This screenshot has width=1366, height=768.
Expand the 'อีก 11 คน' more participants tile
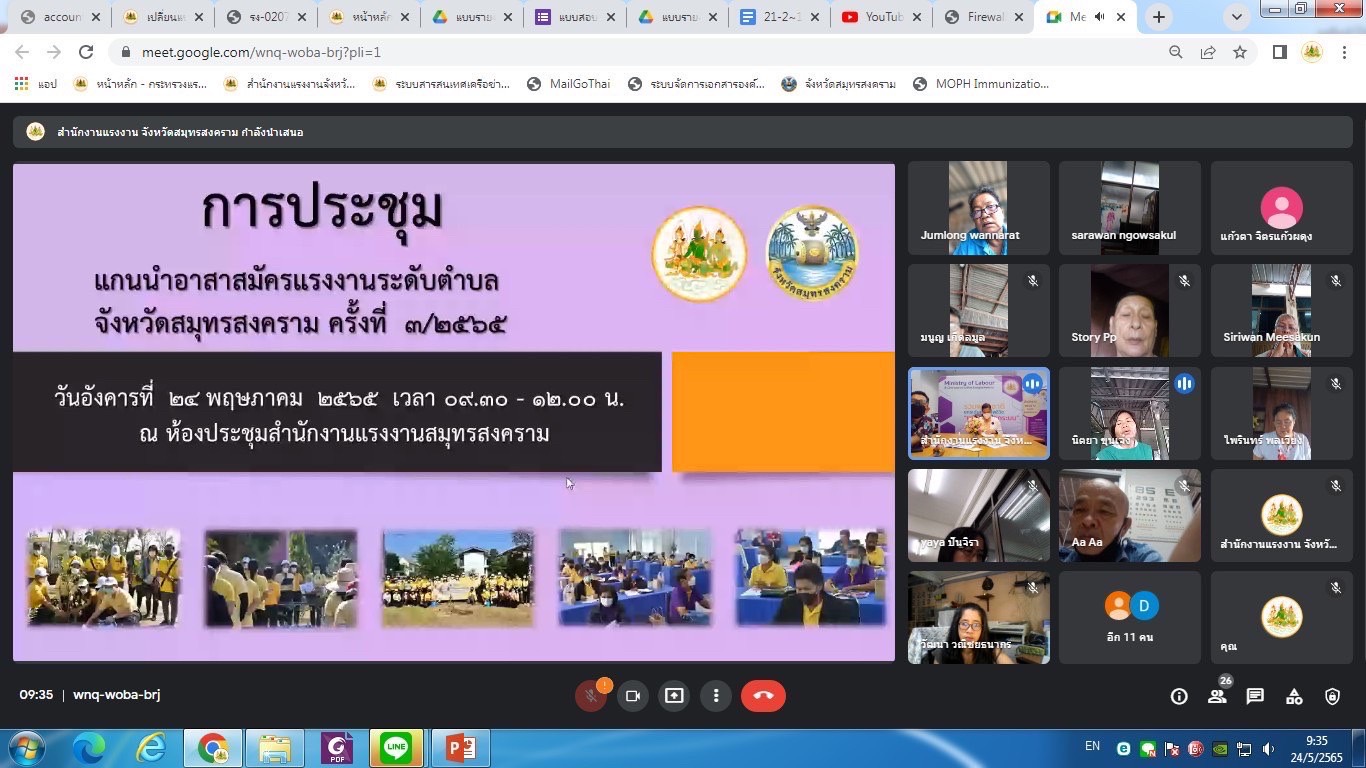click(1130, 617)
